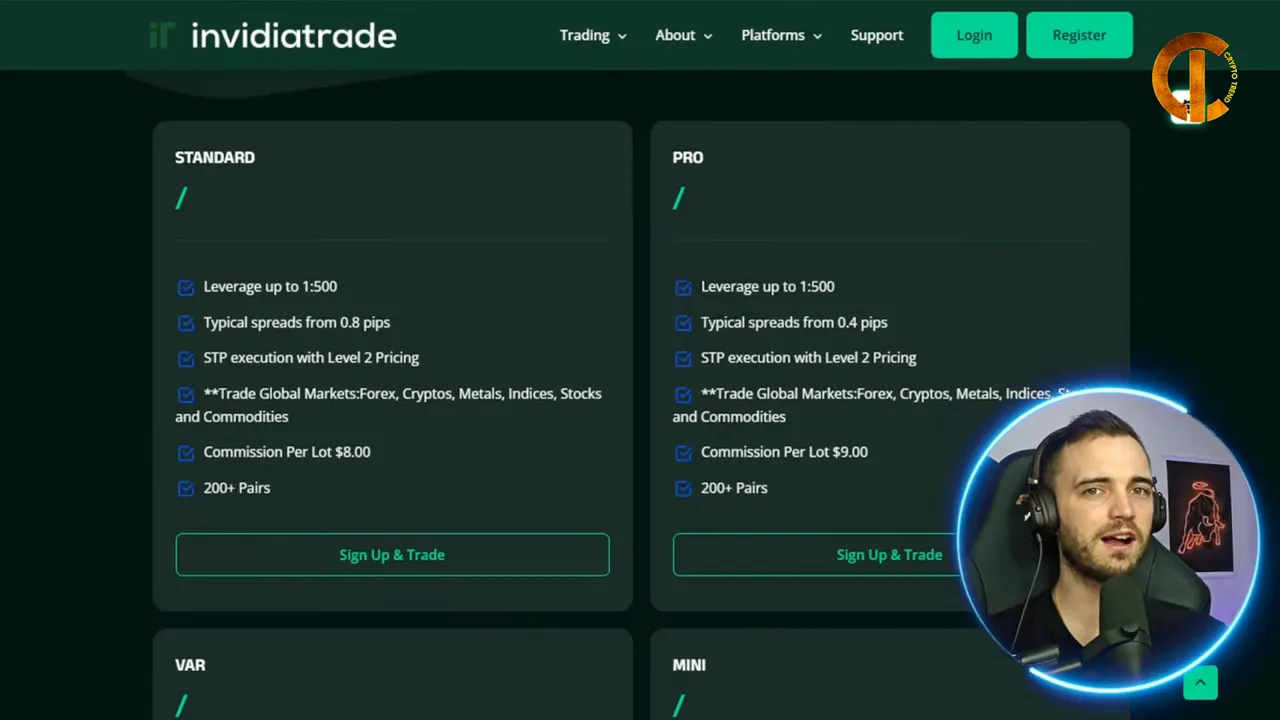Click Sign Up & Trade on Standard card
This screenshot has width=1280, height=720.
(392, 555)
